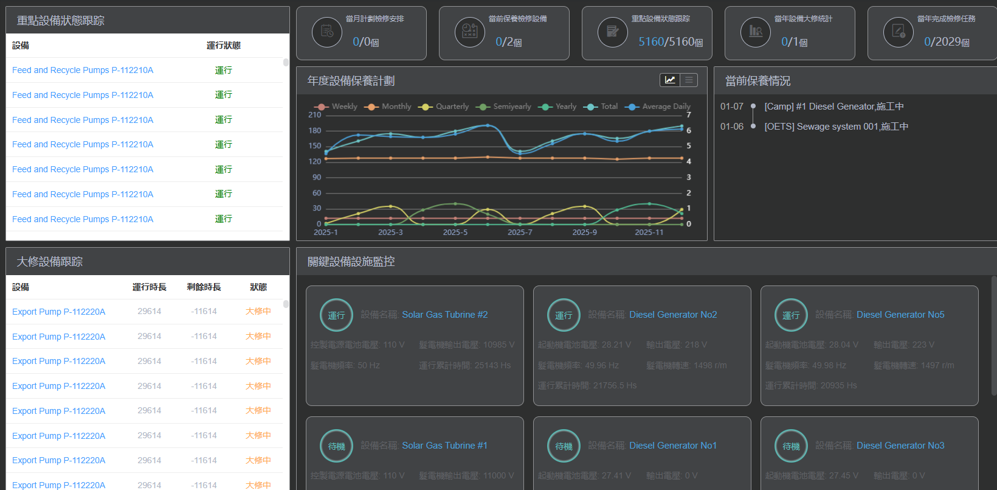Viewport: 997px width, 490px height.
Task: Click 運行累計時間 20935 Hs reading
Action: [x=811, y=386]
